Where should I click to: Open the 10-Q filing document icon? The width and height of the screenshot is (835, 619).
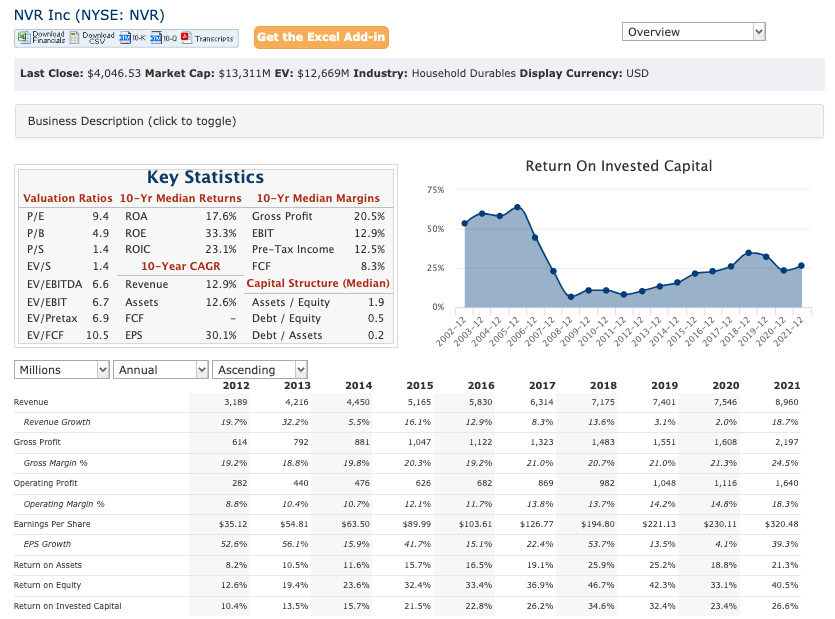[156, 38]
